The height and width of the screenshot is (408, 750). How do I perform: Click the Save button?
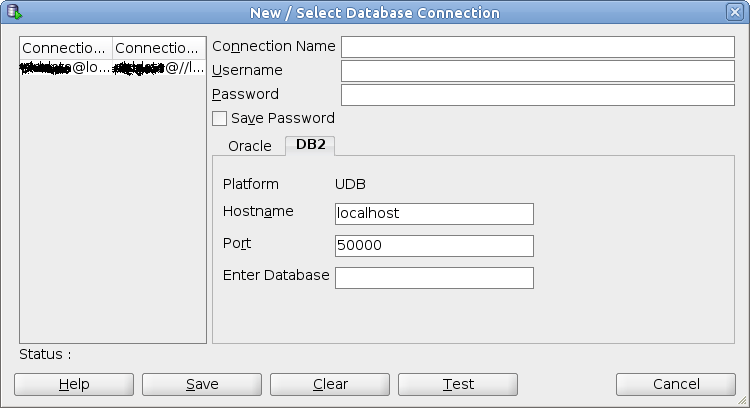(202, 385)
